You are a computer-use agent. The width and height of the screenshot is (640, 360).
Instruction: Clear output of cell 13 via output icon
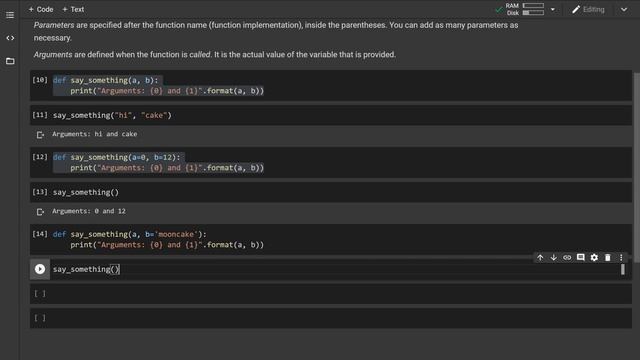coord(40,212)
